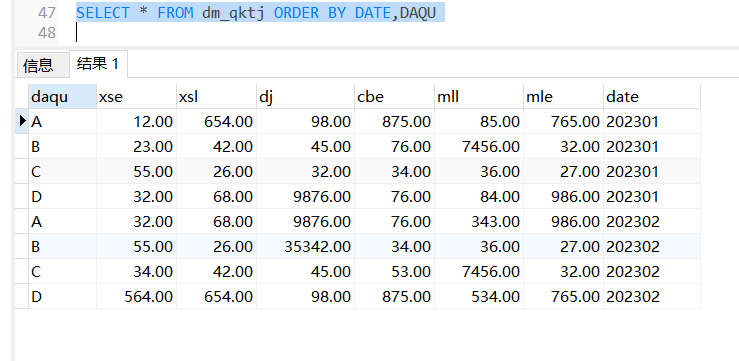Viewport: 739px width, 361px height.
Task: Select the mll cell 84.00
Action: click(479, 197)
